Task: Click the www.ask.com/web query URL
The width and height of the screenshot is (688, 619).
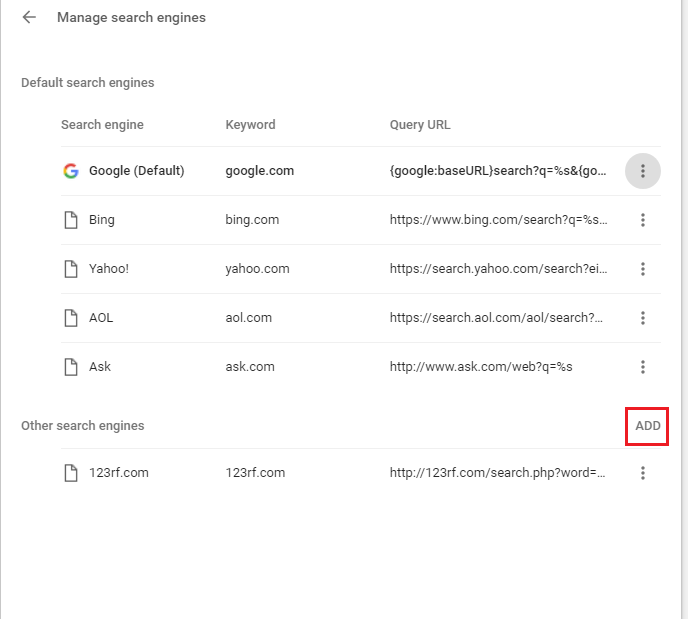Action: (x=481, y=367)
